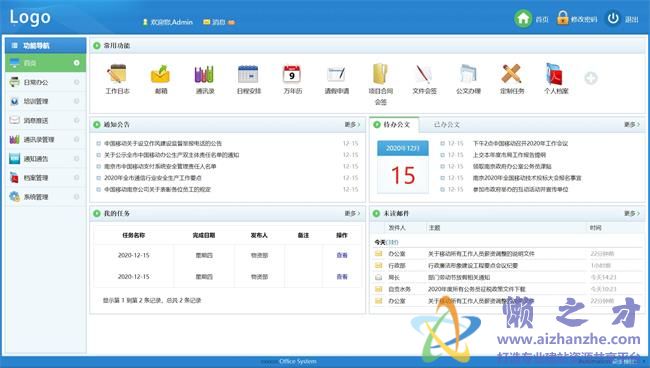Click the opened envelope icon in 局长 row
Viewport: 650px width, 368px height.
378,277
